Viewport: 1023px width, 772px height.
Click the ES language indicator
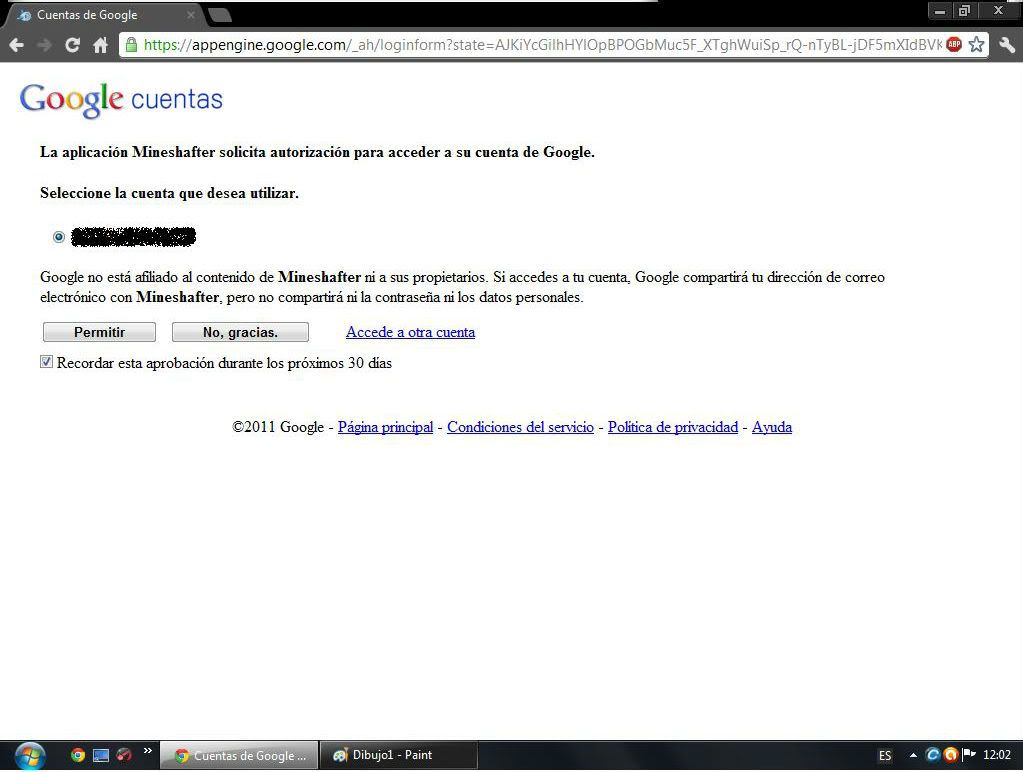[x=885, y=756]
